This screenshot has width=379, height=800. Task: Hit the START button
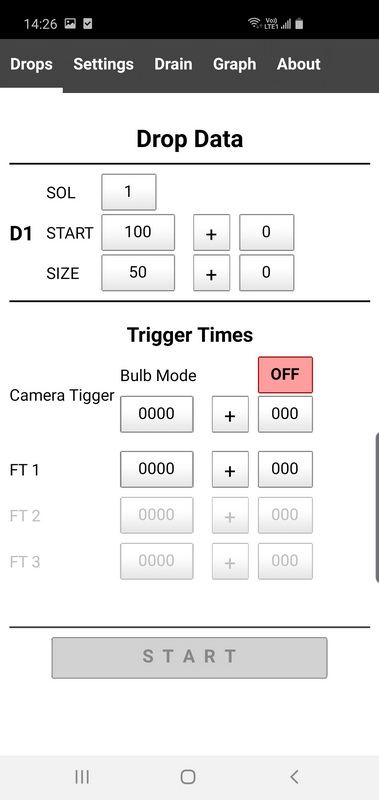[189, 658]
